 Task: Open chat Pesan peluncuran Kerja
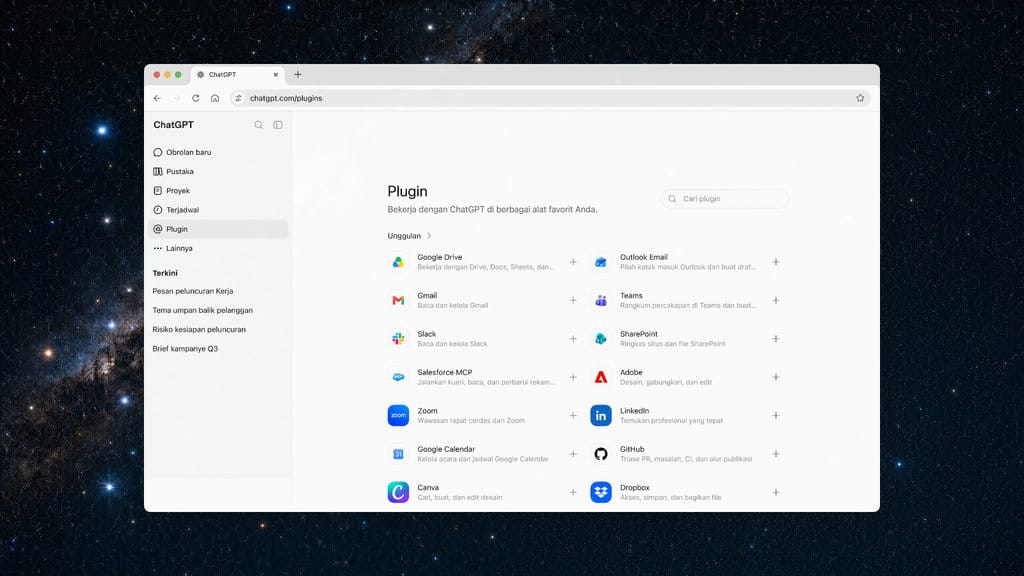(193, 291)
